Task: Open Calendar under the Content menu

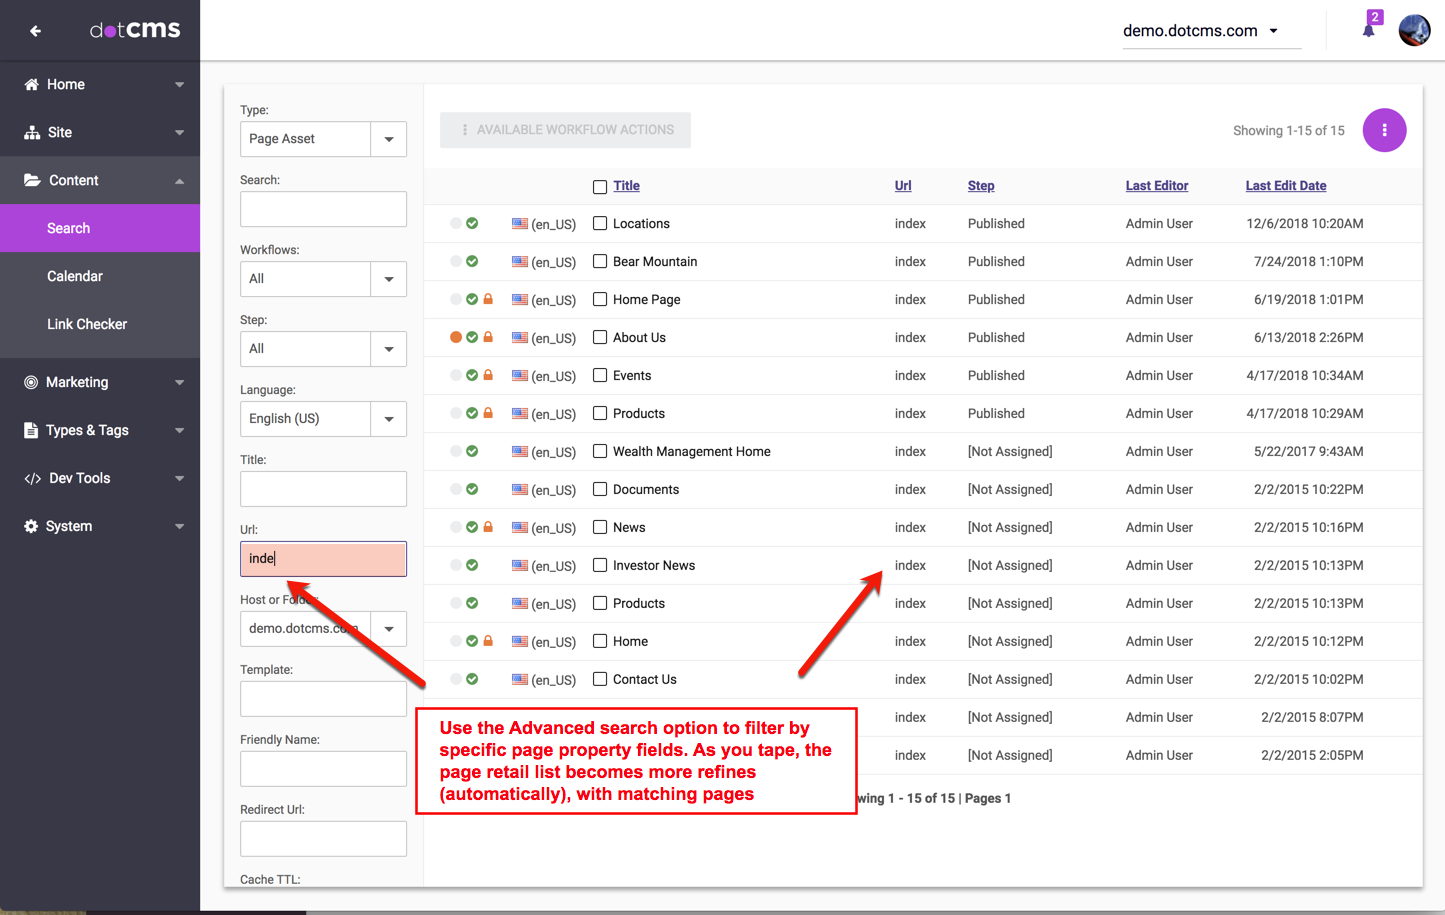Action: [x=75, y=277]
